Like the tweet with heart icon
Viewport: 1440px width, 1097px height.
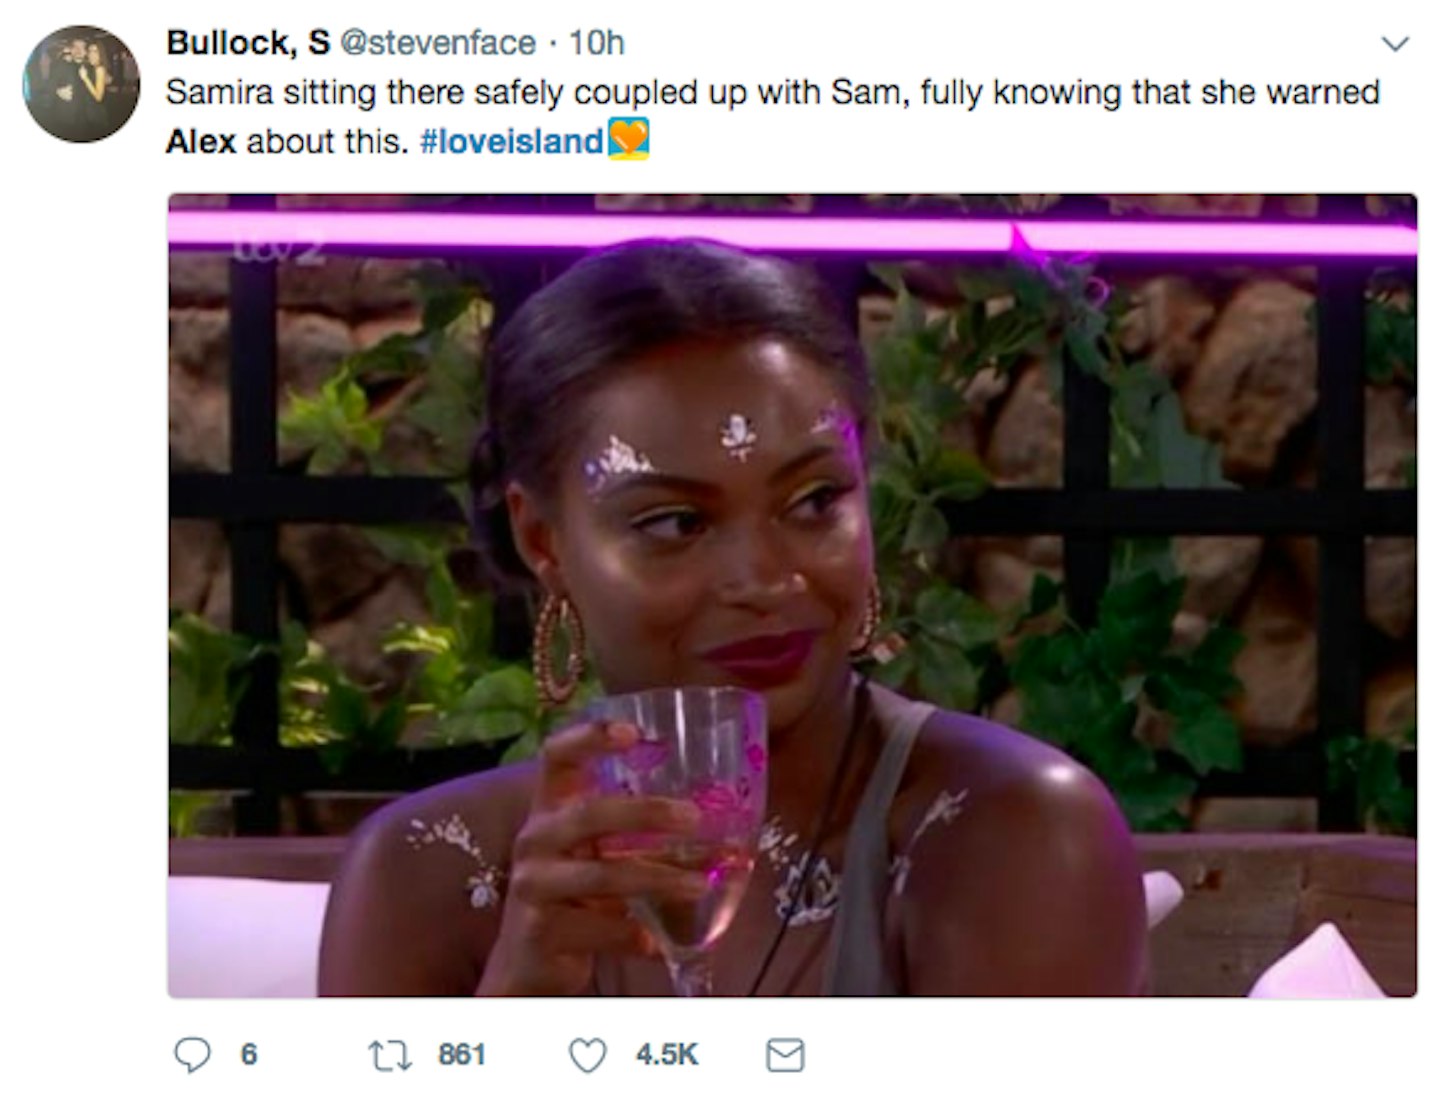(587, 1055)
